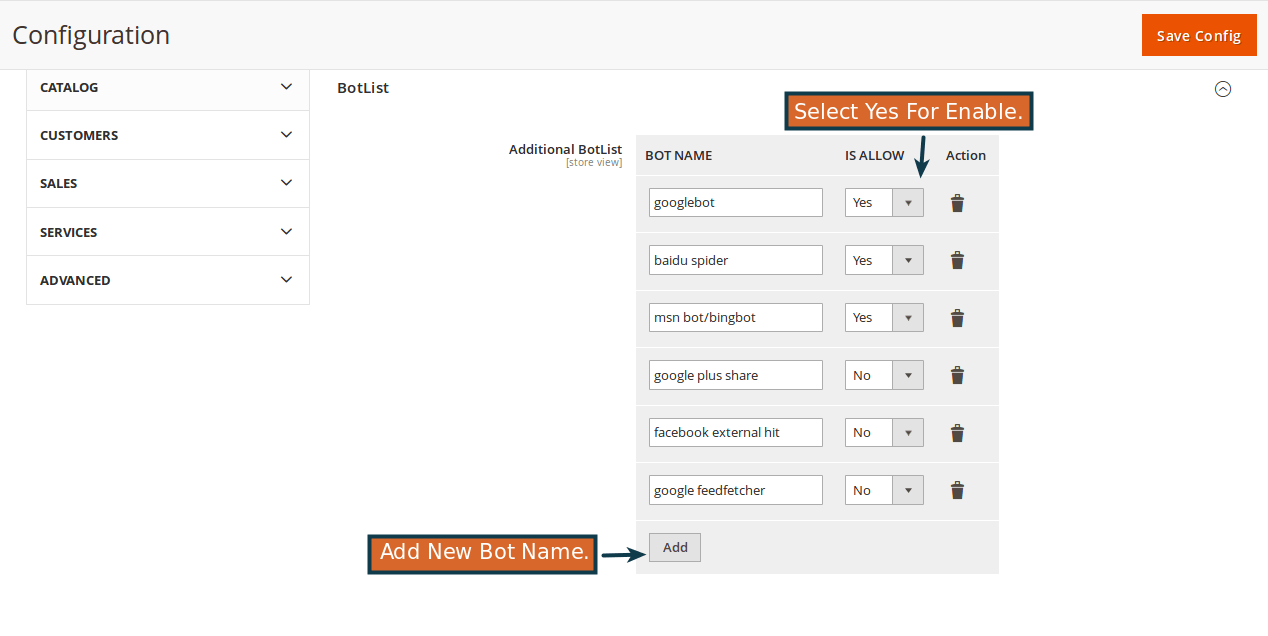Open Is Allow dropdown for google feedfetcher
The height and width of the screenshot is (636, 1268).
(x=884, y=490)
